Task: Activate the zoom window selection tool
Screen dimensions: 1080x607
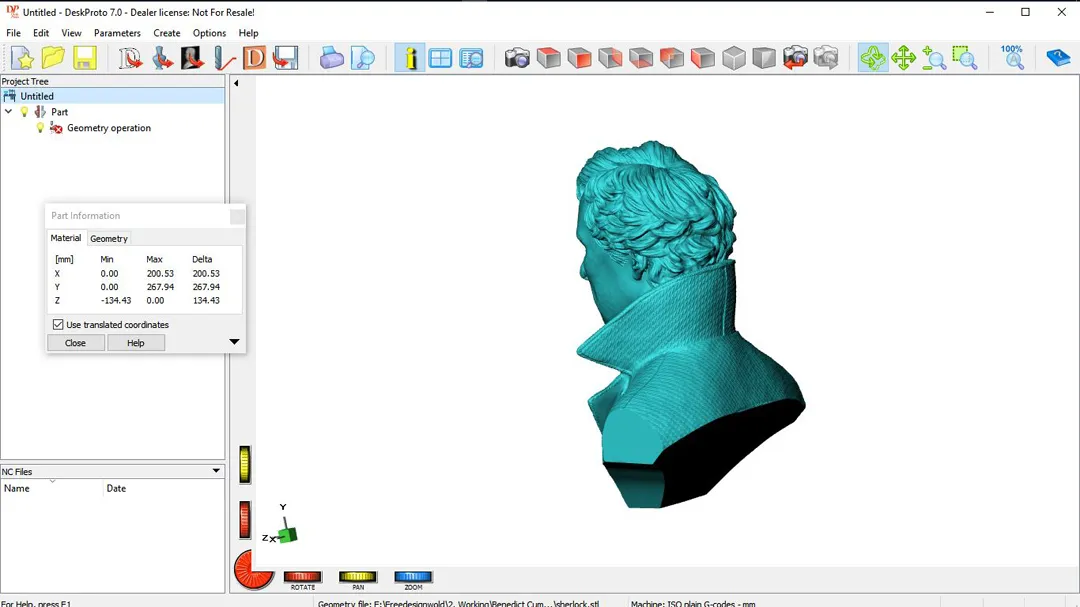Action: point(964,58)
